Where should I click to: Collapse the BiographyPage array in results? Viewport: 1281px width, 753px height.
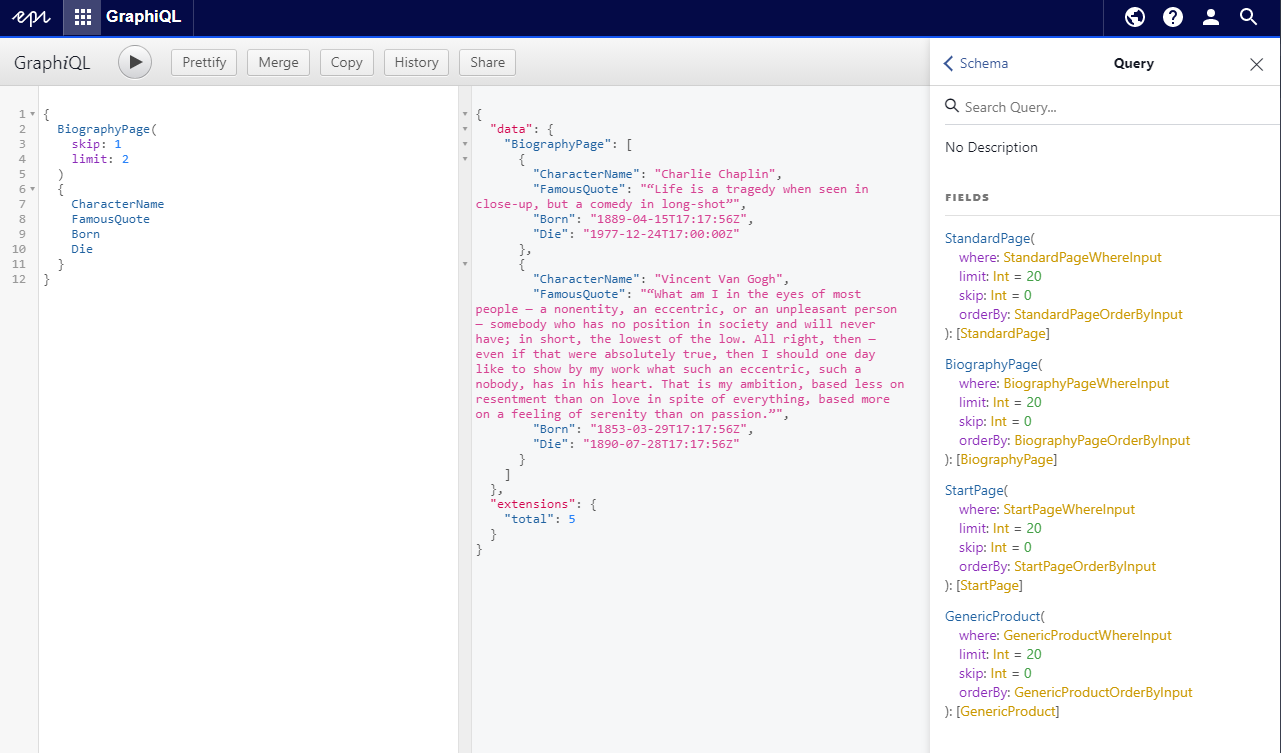[x=464, y=144]
